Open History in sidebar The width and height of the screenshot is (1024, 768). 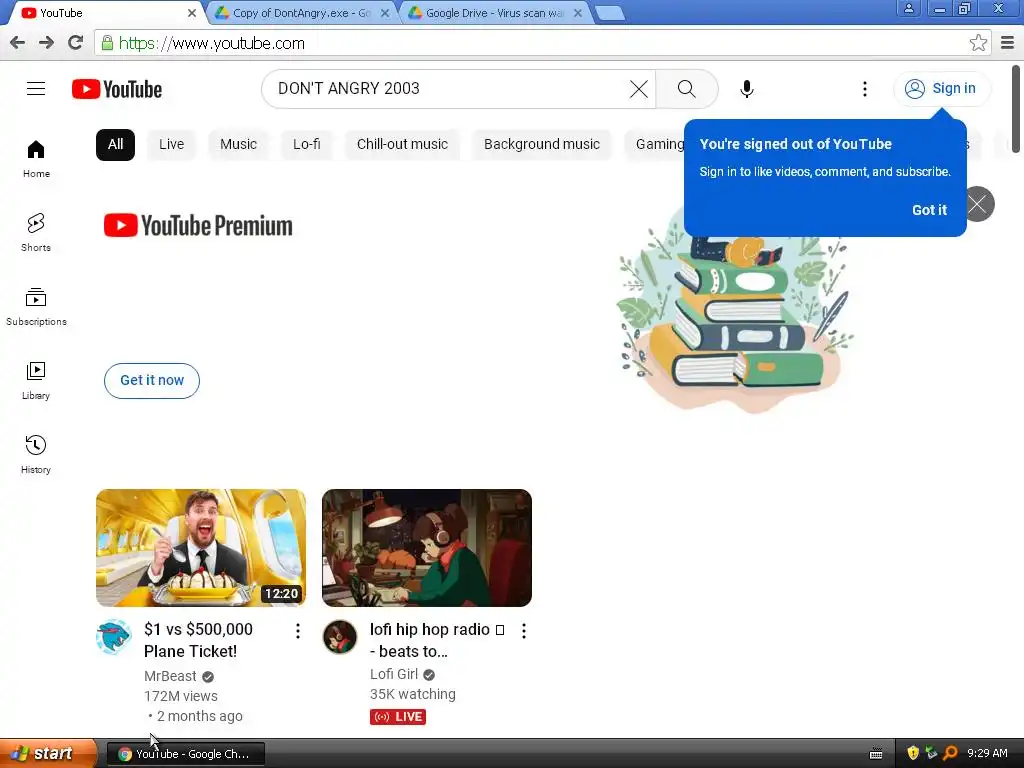click(36, 455)
